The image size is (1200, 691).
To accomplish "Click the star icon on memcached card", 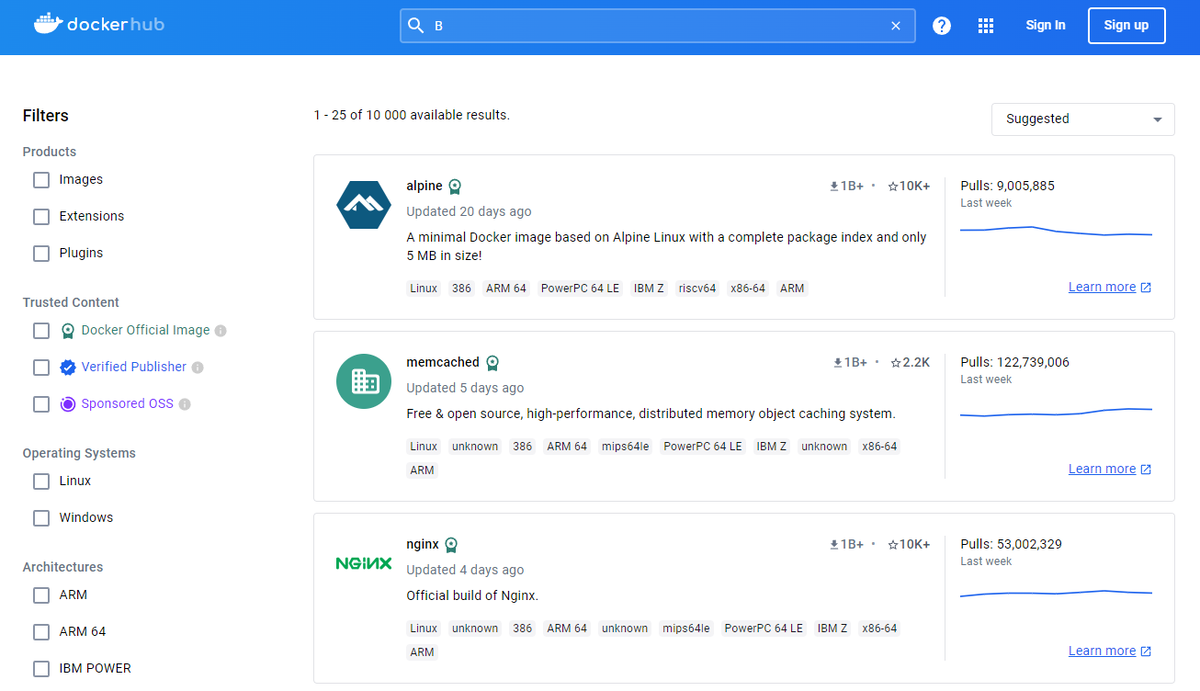I will click(x=896, y=363).
